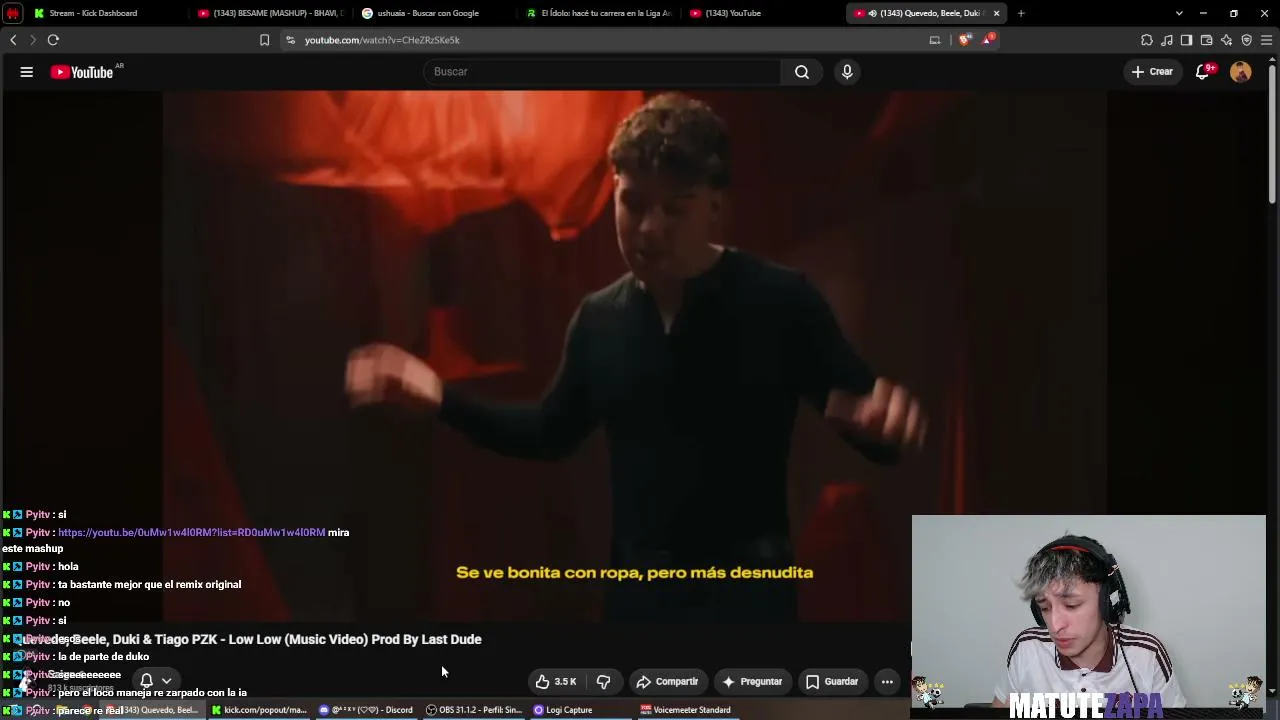Start voice search with the microphone
The image size is (1280, 720).
(x=847, y=72)
